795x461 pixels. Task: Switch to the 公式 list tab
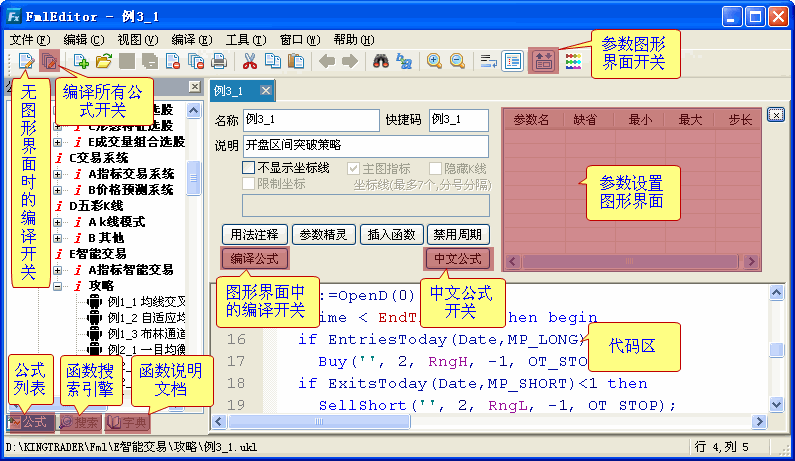click(28, 423)
